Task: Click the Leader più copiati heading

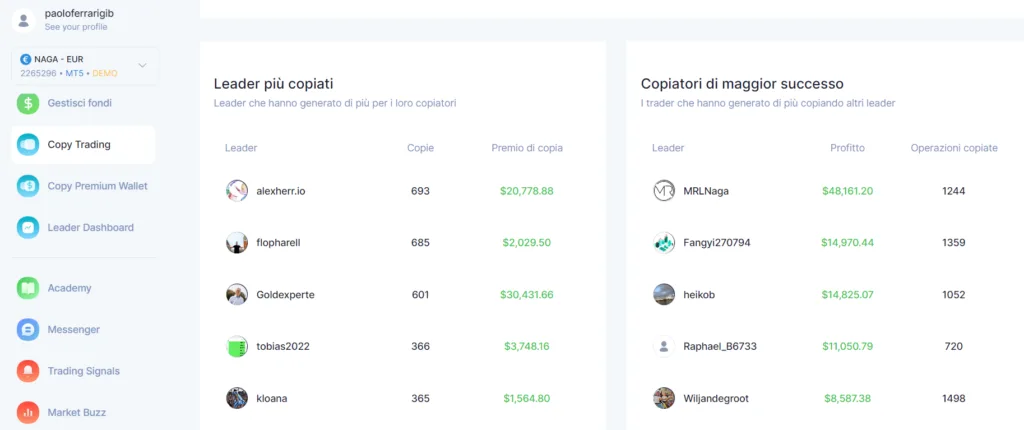Action: click(x=274, y=84)
